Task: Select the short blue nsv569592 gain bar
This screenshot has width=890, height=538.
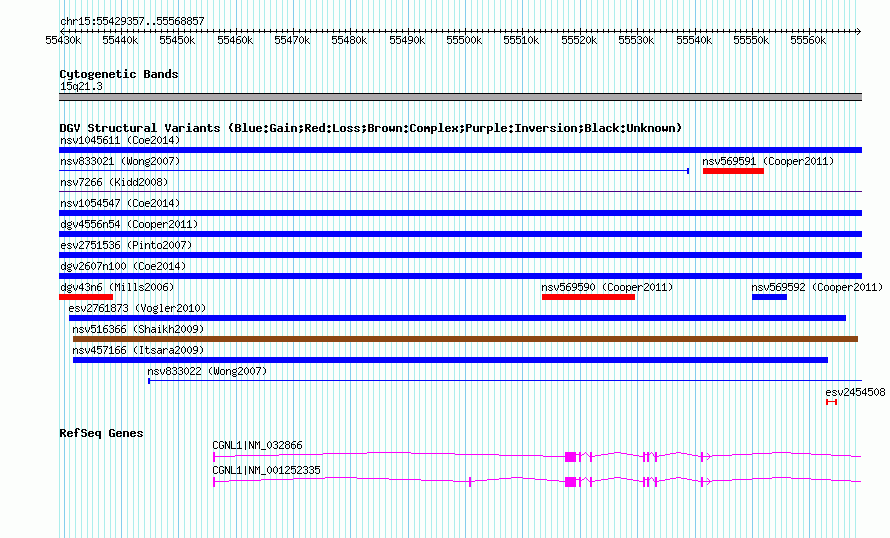Action: pos(770,297)
